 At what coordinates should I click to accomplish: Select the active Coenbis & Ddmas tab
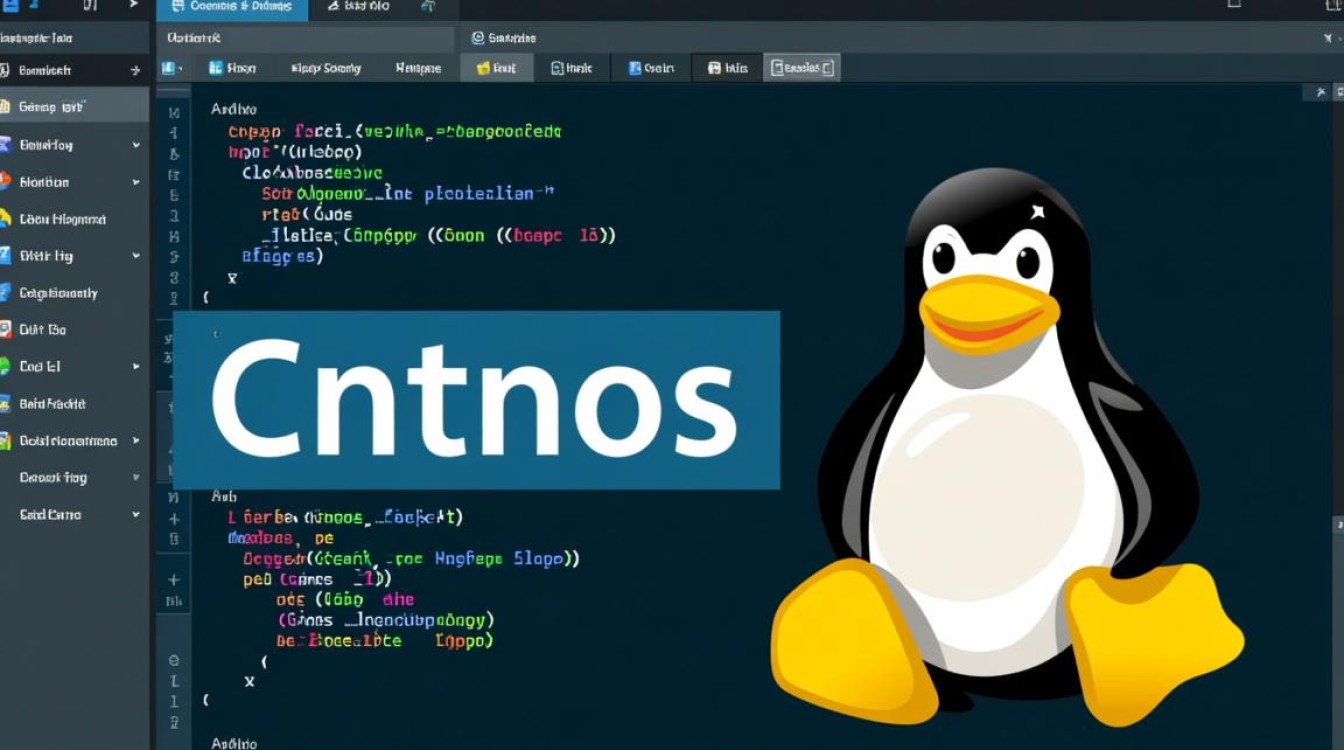[x=232, y=9]
